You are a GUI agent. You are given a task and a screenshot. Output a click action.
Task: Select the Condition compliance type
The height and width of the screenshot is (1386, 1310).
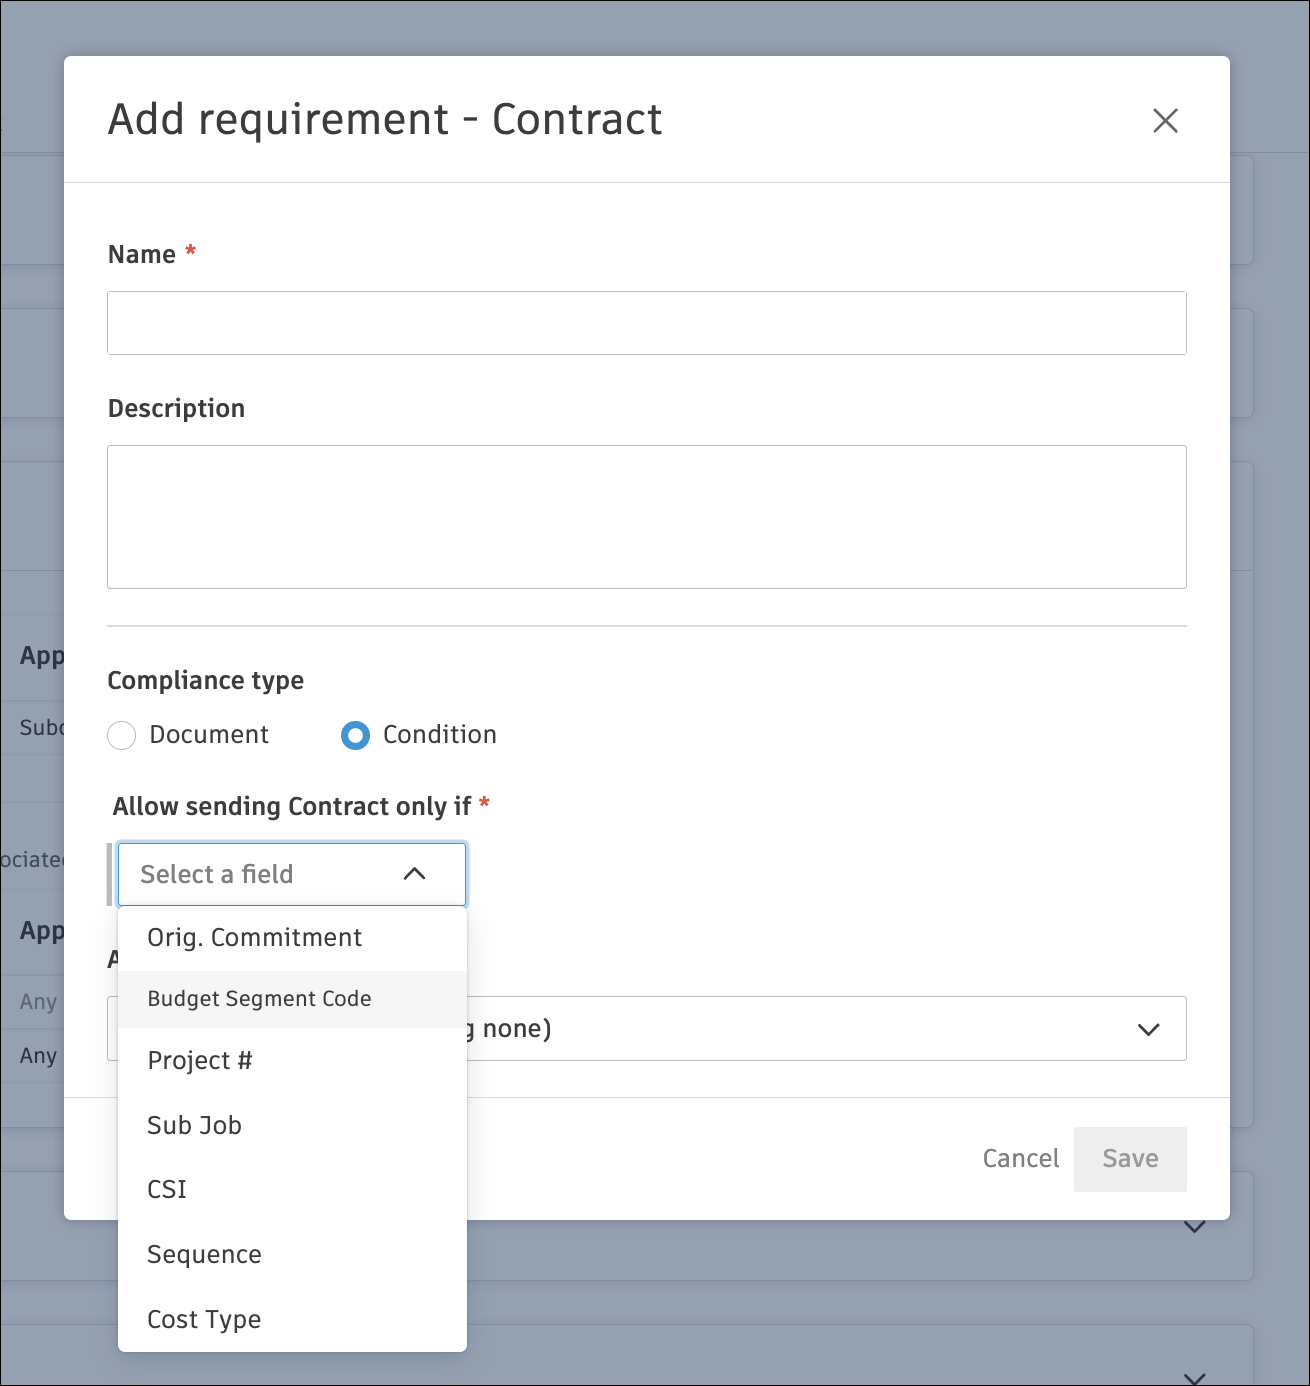click(355, 735)
